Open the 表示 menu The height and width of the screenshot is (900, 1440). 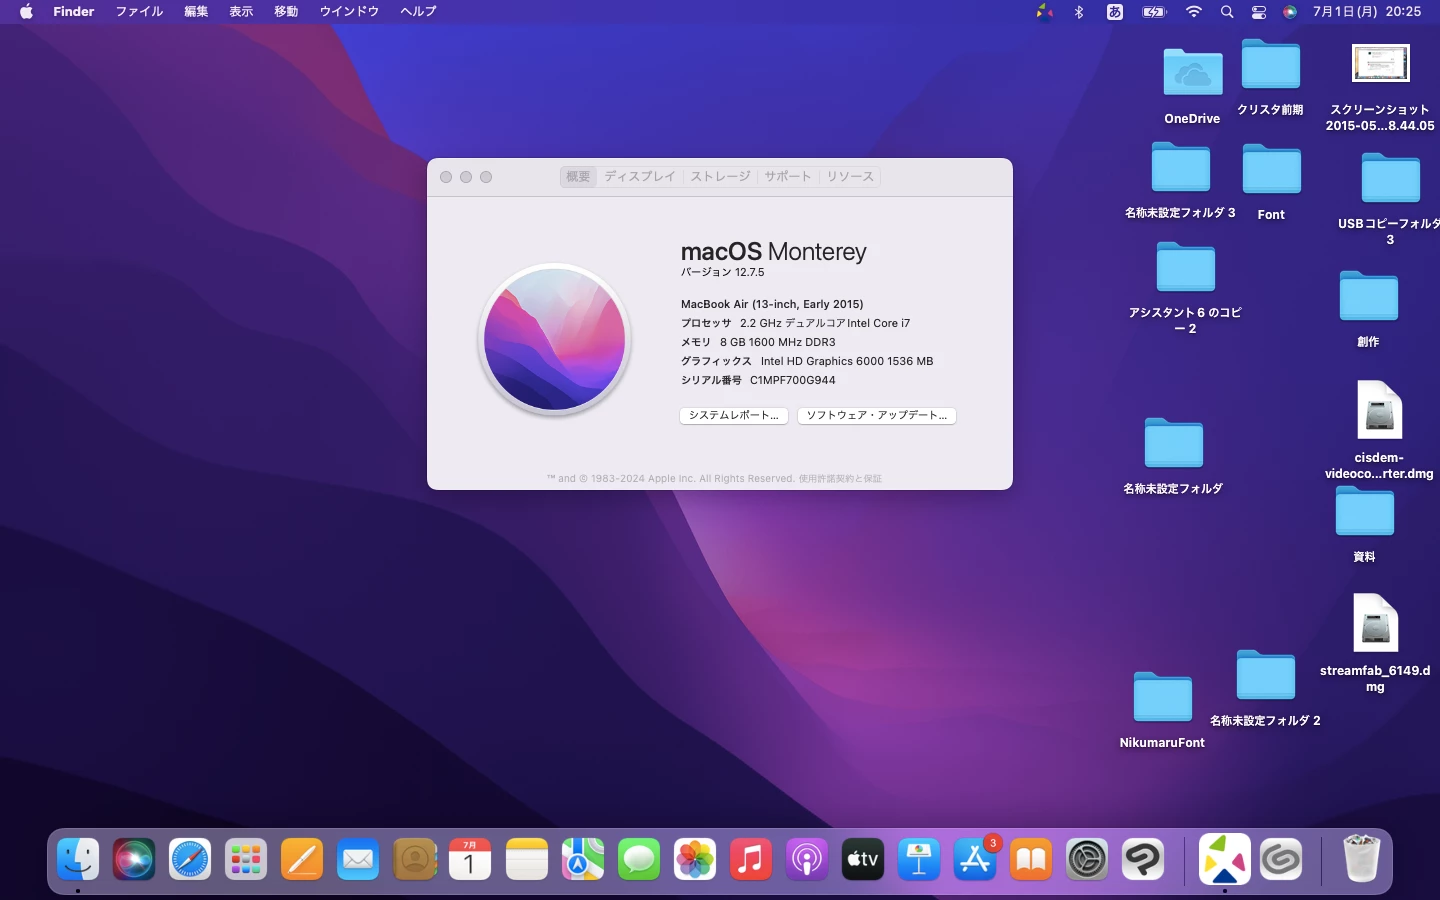[241, 11]
